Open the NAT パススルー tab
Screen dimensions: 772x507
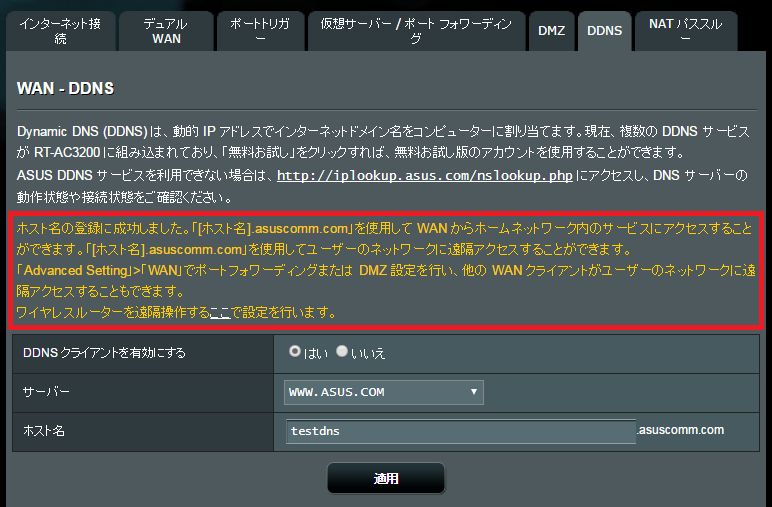tap(686, 31)
